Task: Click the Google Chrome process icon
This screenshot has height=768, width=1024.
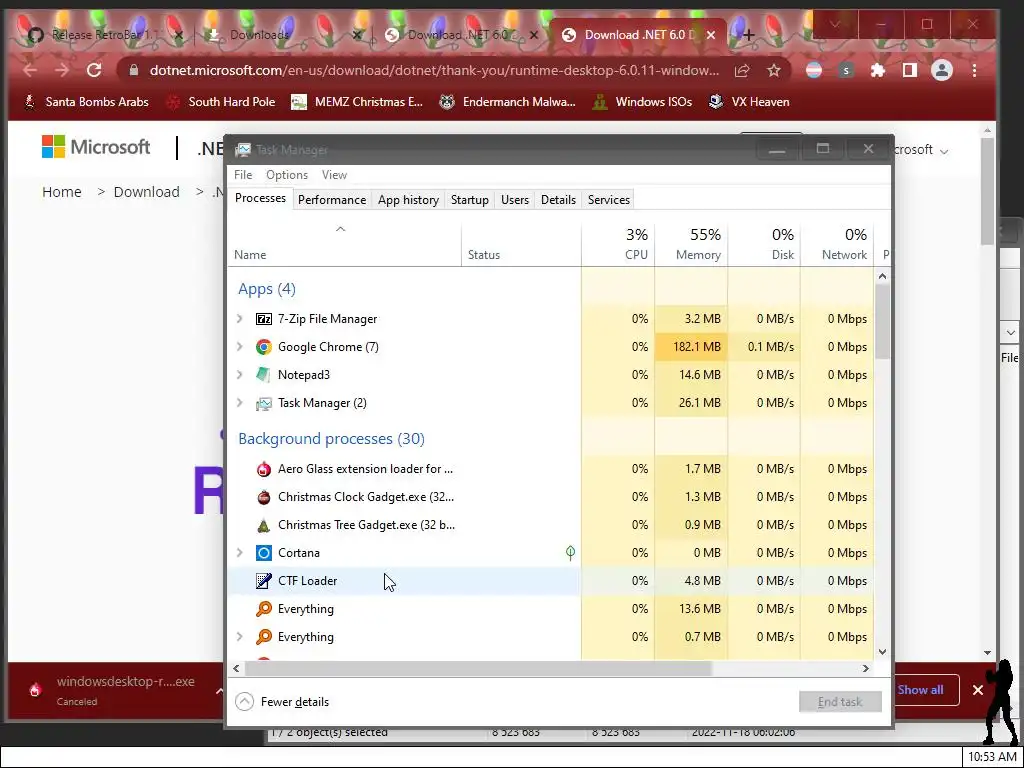Action: point(264,347)
